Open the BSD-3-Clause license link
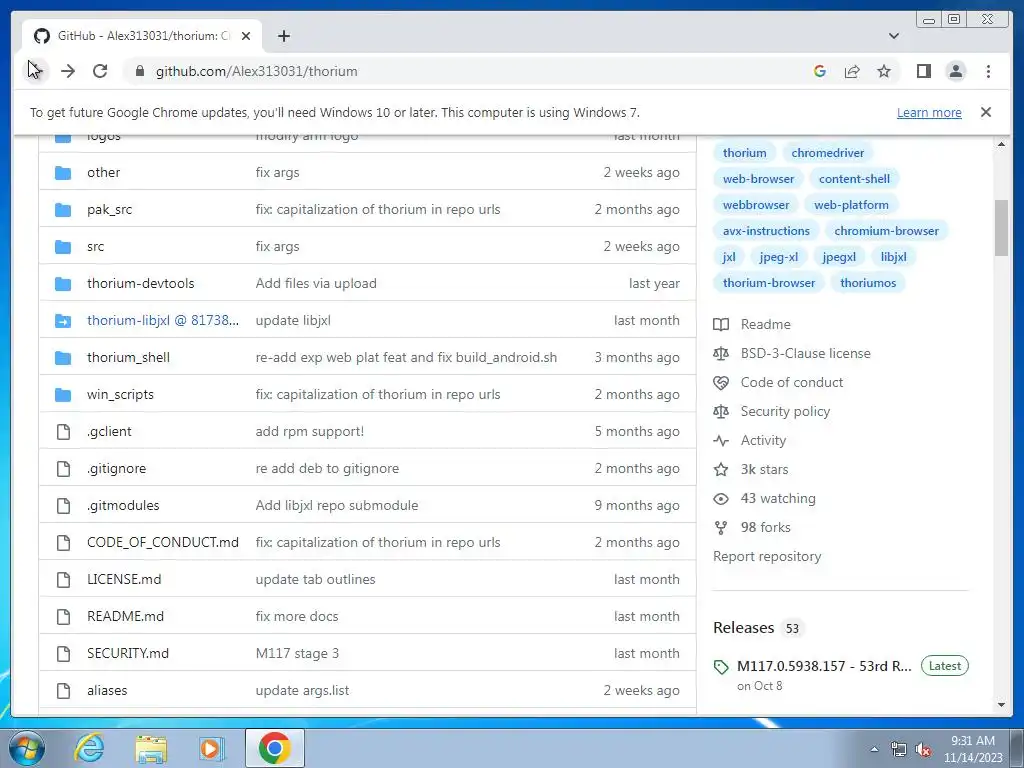The width and height of the screenshot is (1024, 768). tap(792, 353)
